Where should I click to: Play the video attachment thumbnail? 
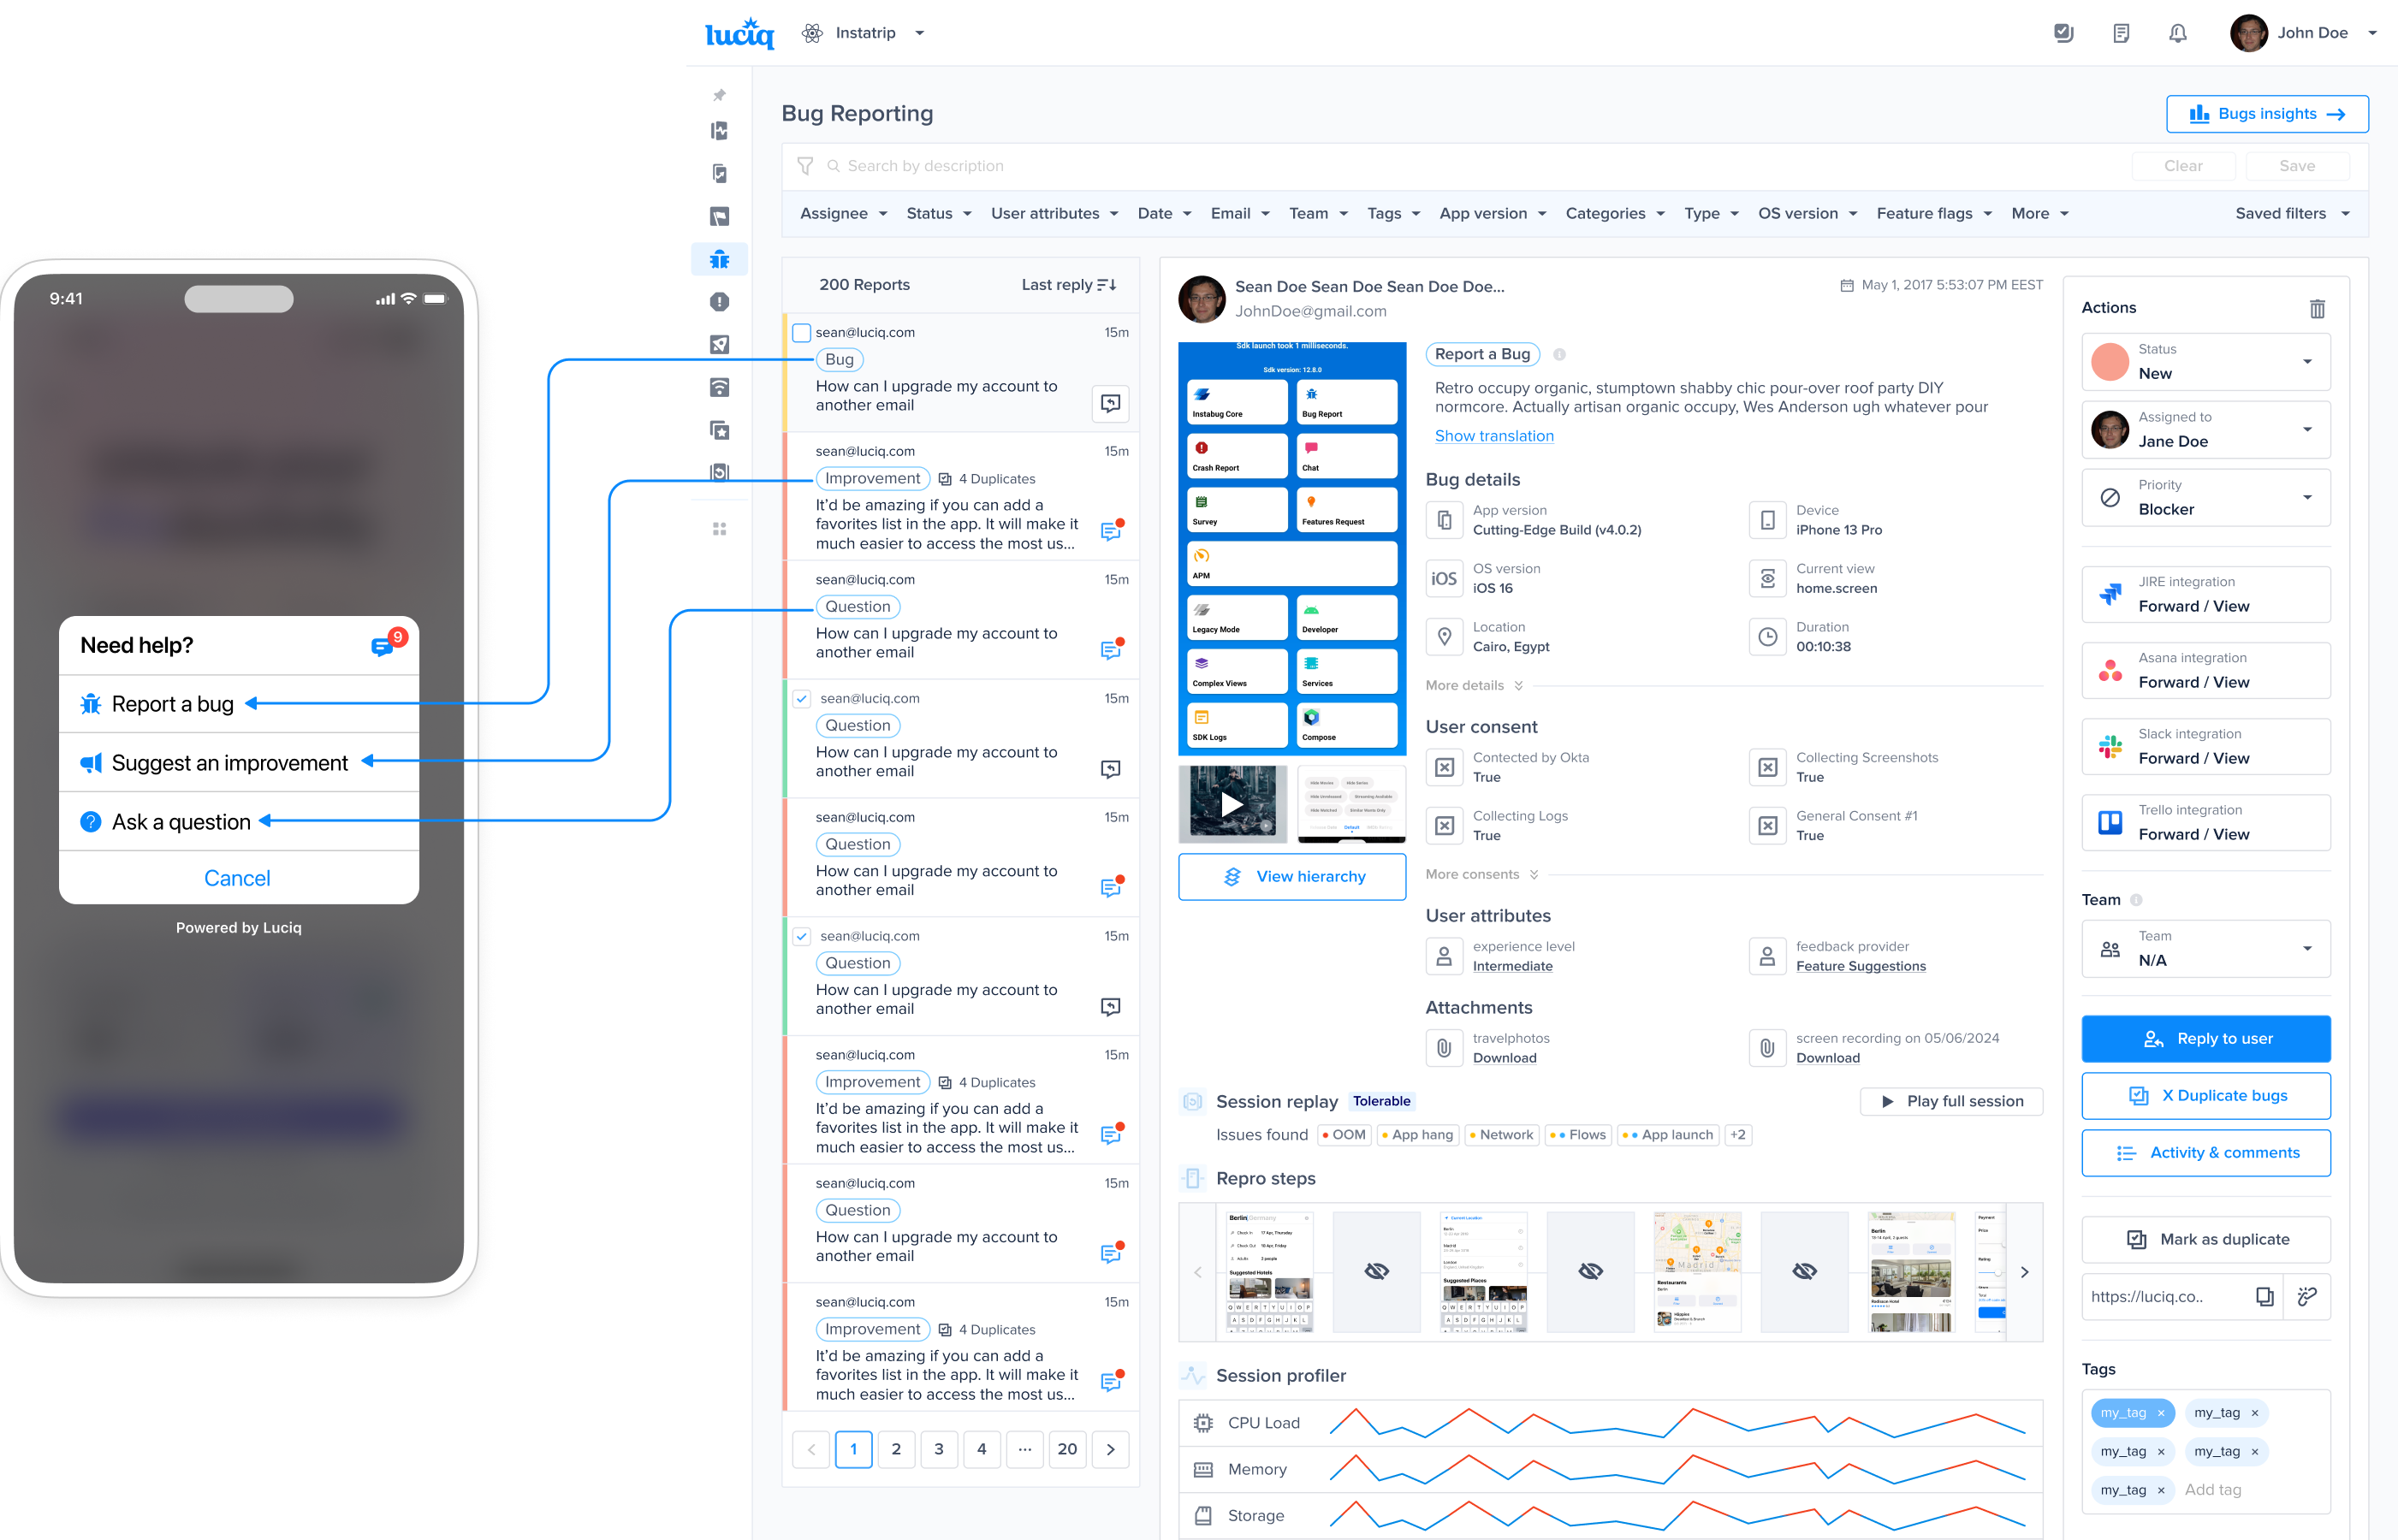[x=1232, y=803]
